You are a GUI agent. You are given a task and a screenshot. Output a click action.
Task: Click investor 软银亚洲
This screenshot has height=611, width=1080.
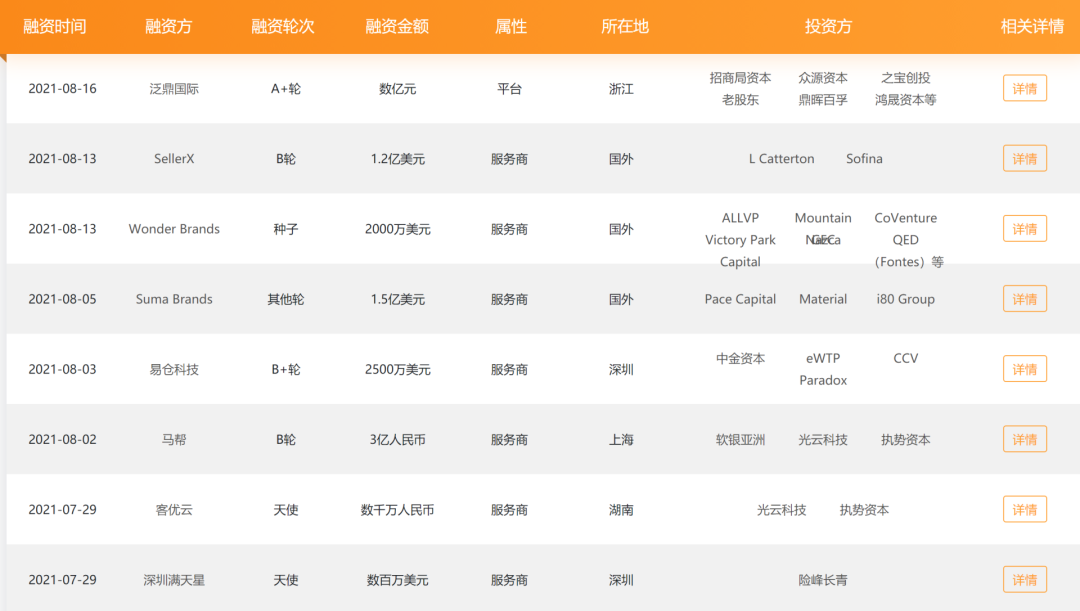[x=740, y=439]
